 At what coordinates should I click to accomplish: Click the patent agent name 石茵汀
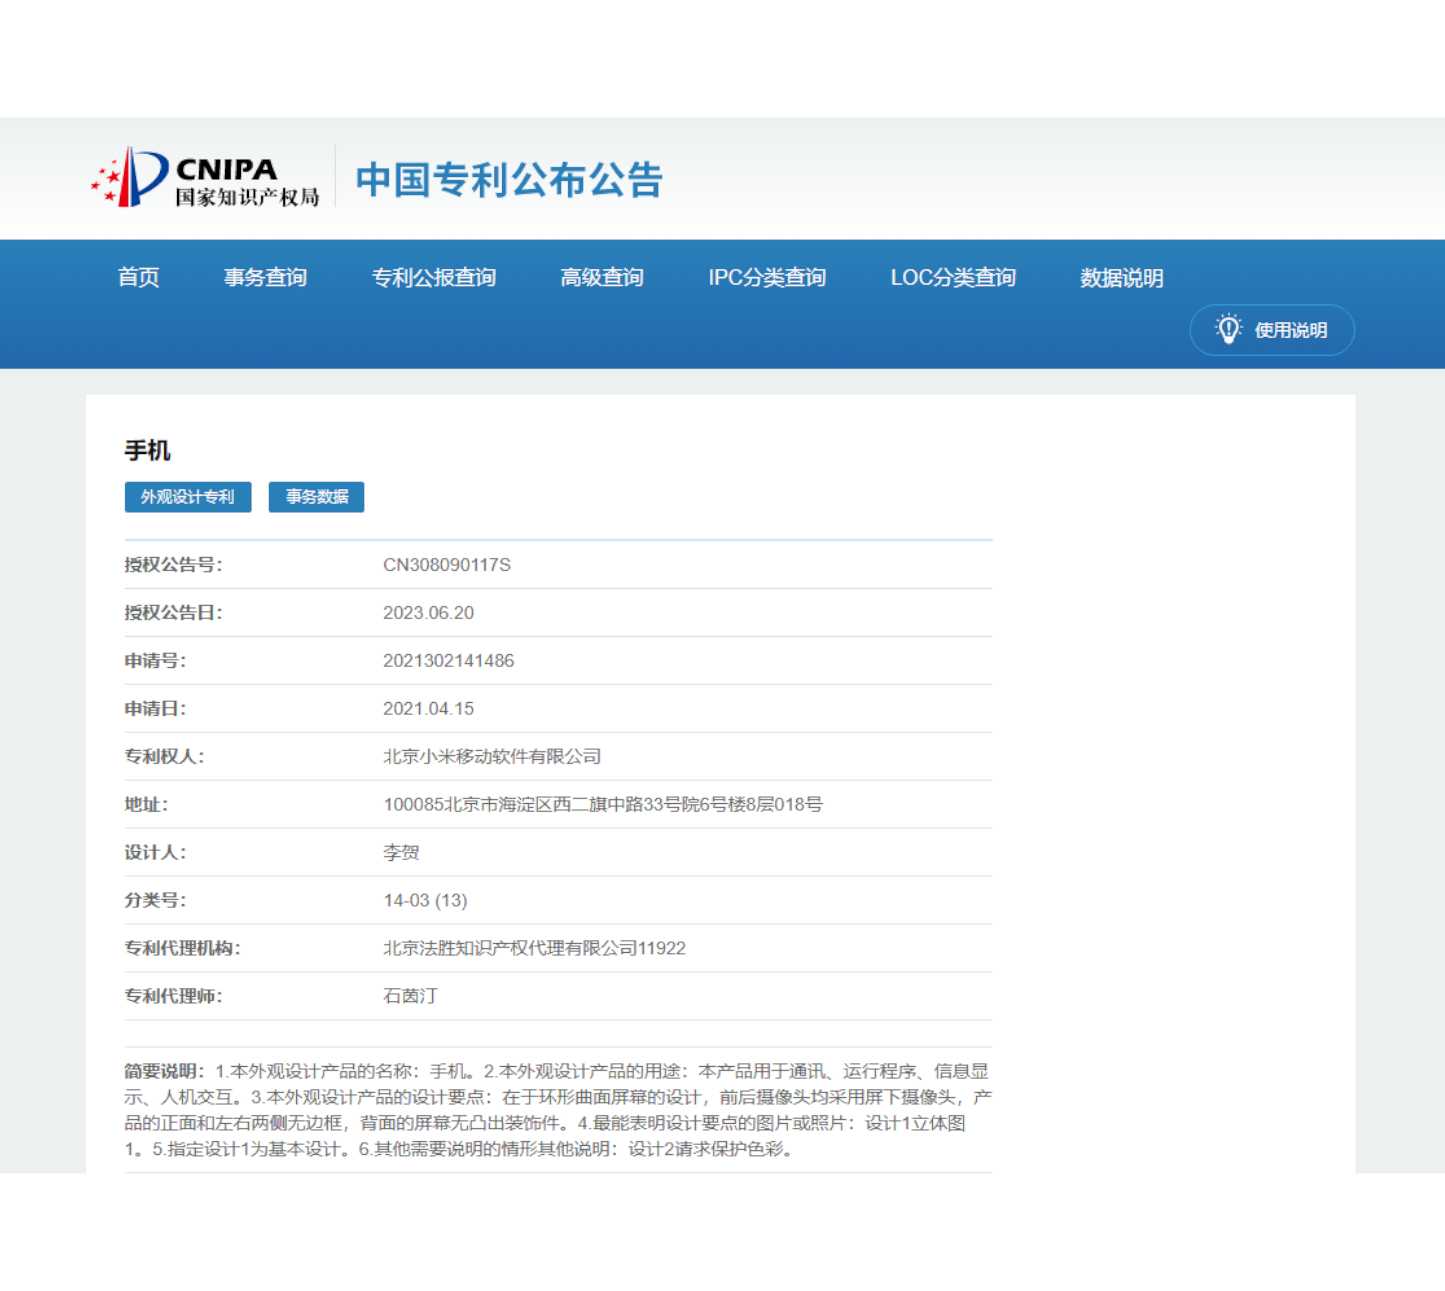[x=410, y=997]
